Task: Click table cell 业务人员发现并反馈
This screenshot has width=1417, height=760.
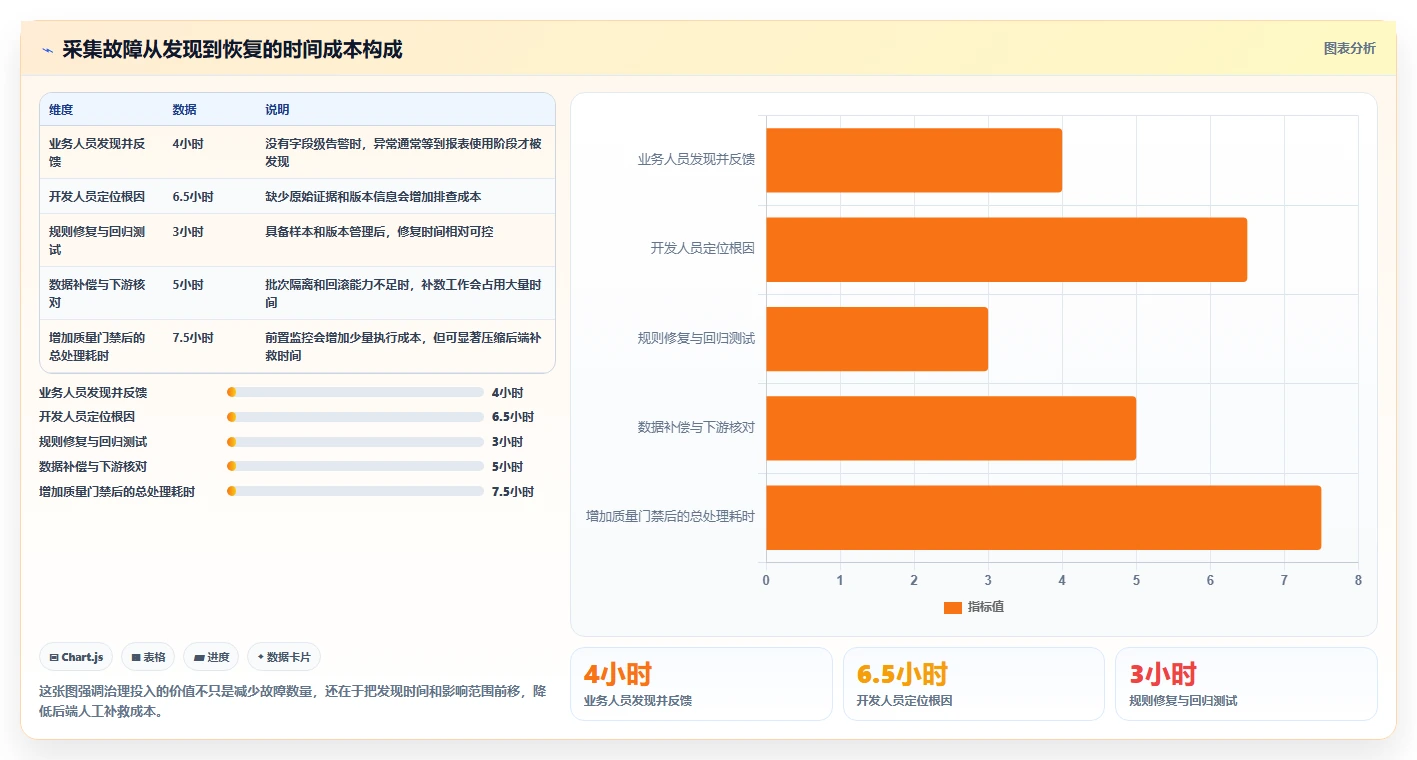Action: (x=101, y=152)
